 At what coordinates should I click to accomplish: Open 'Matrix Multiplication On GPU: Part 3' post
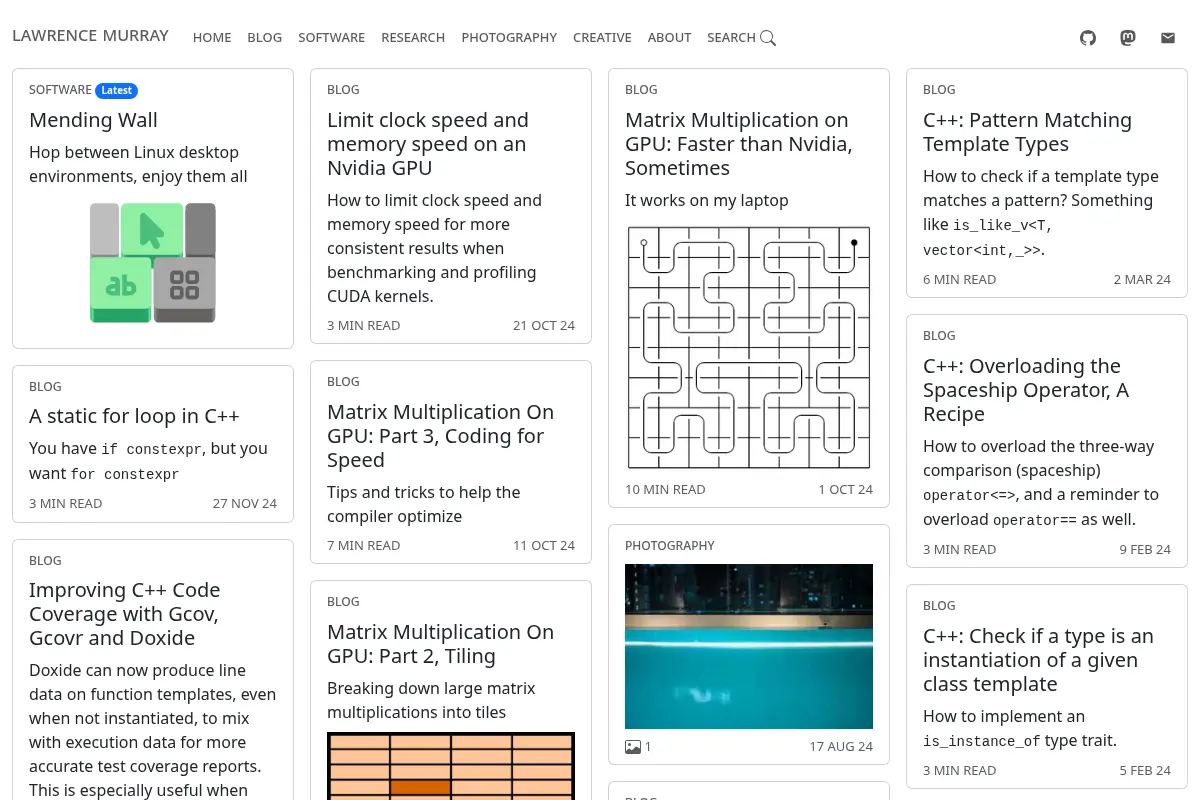pyautogui.click(x=440, y=436)
